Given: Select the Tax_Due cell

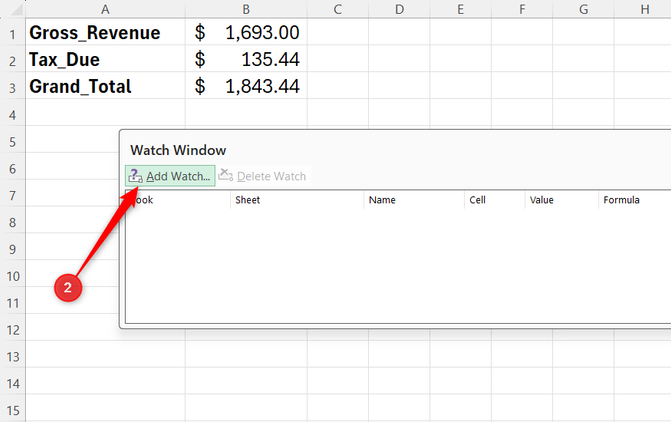Looking at the screenshot, I should (105, 59).
